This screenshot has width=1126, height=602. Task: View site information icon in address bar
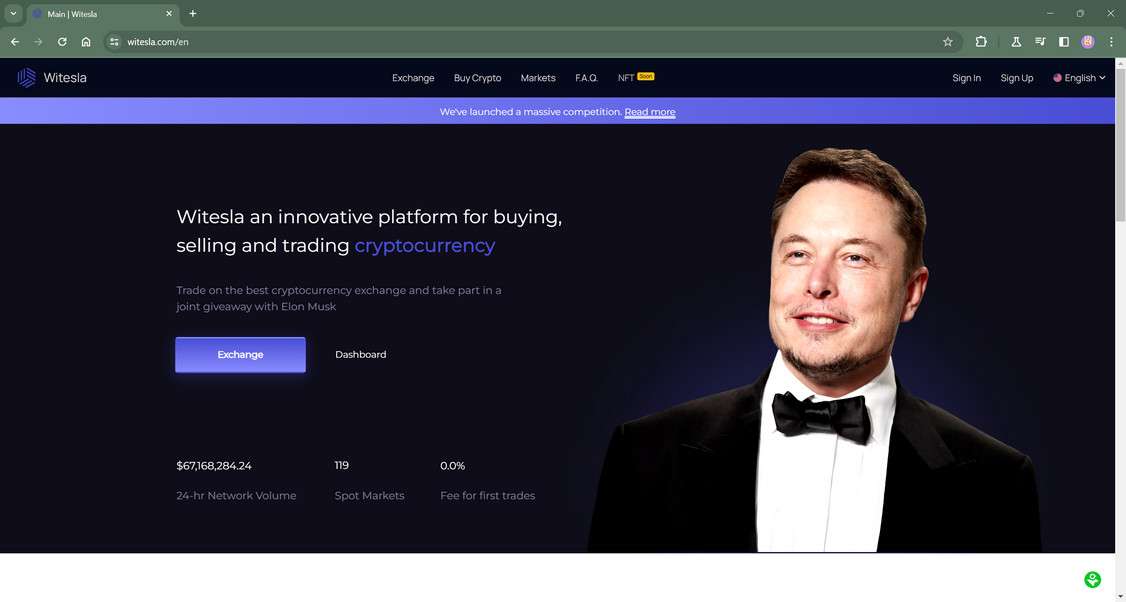tap(114, 42)
